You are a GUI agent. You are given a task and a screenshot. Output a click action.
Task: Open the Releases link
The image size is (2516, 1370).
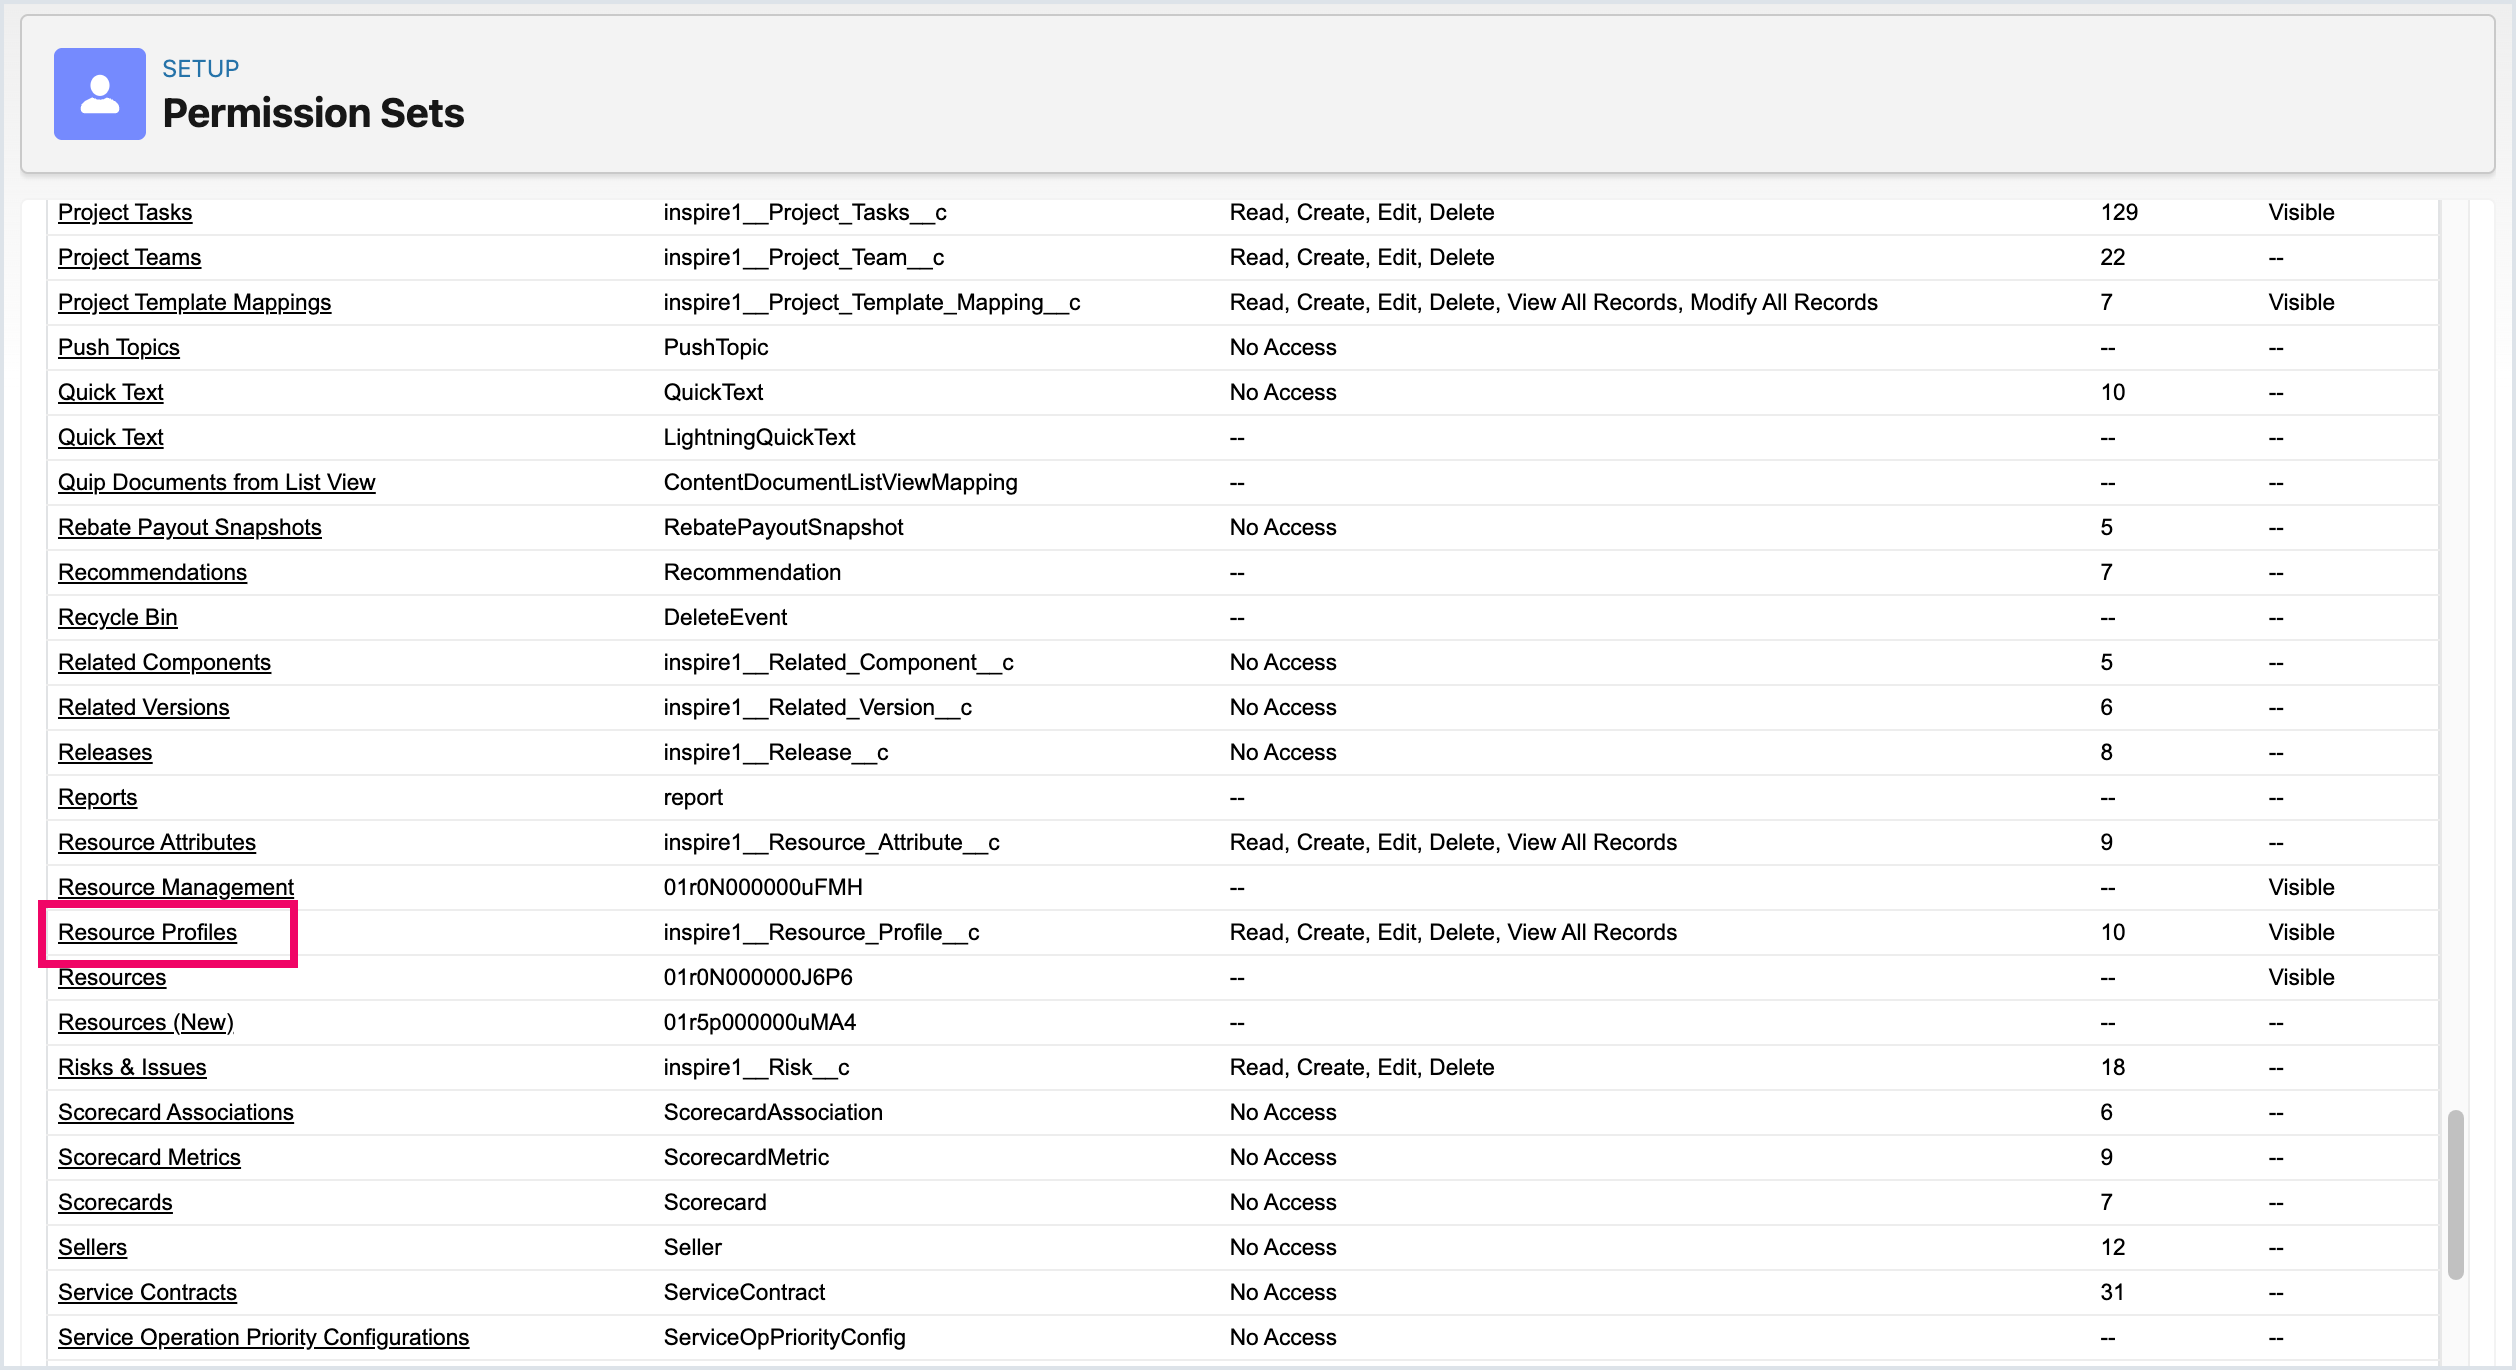[105, 752]
